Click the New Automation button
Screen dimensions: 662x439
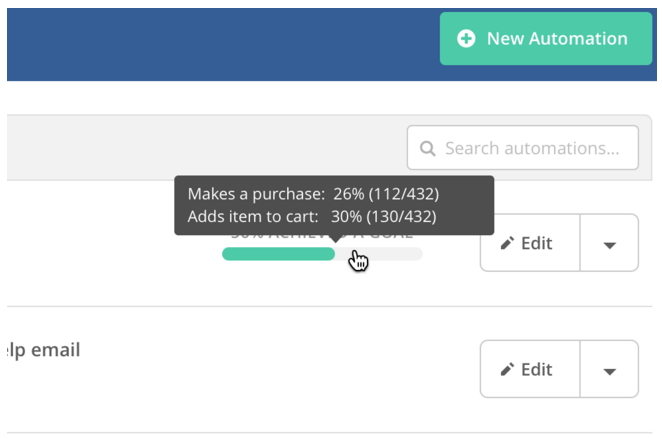(545, 39)
